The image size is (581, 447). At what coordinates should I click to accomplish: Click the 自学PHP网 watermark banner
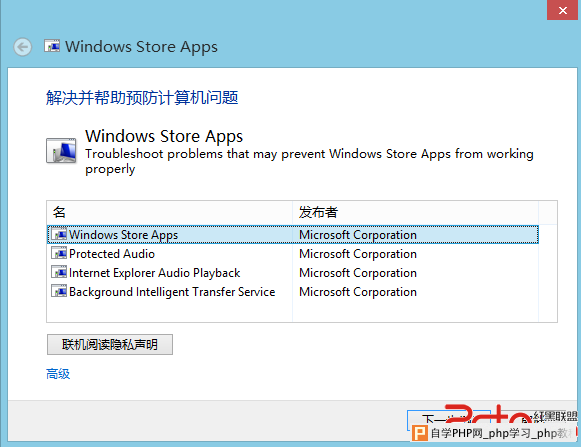495,433
